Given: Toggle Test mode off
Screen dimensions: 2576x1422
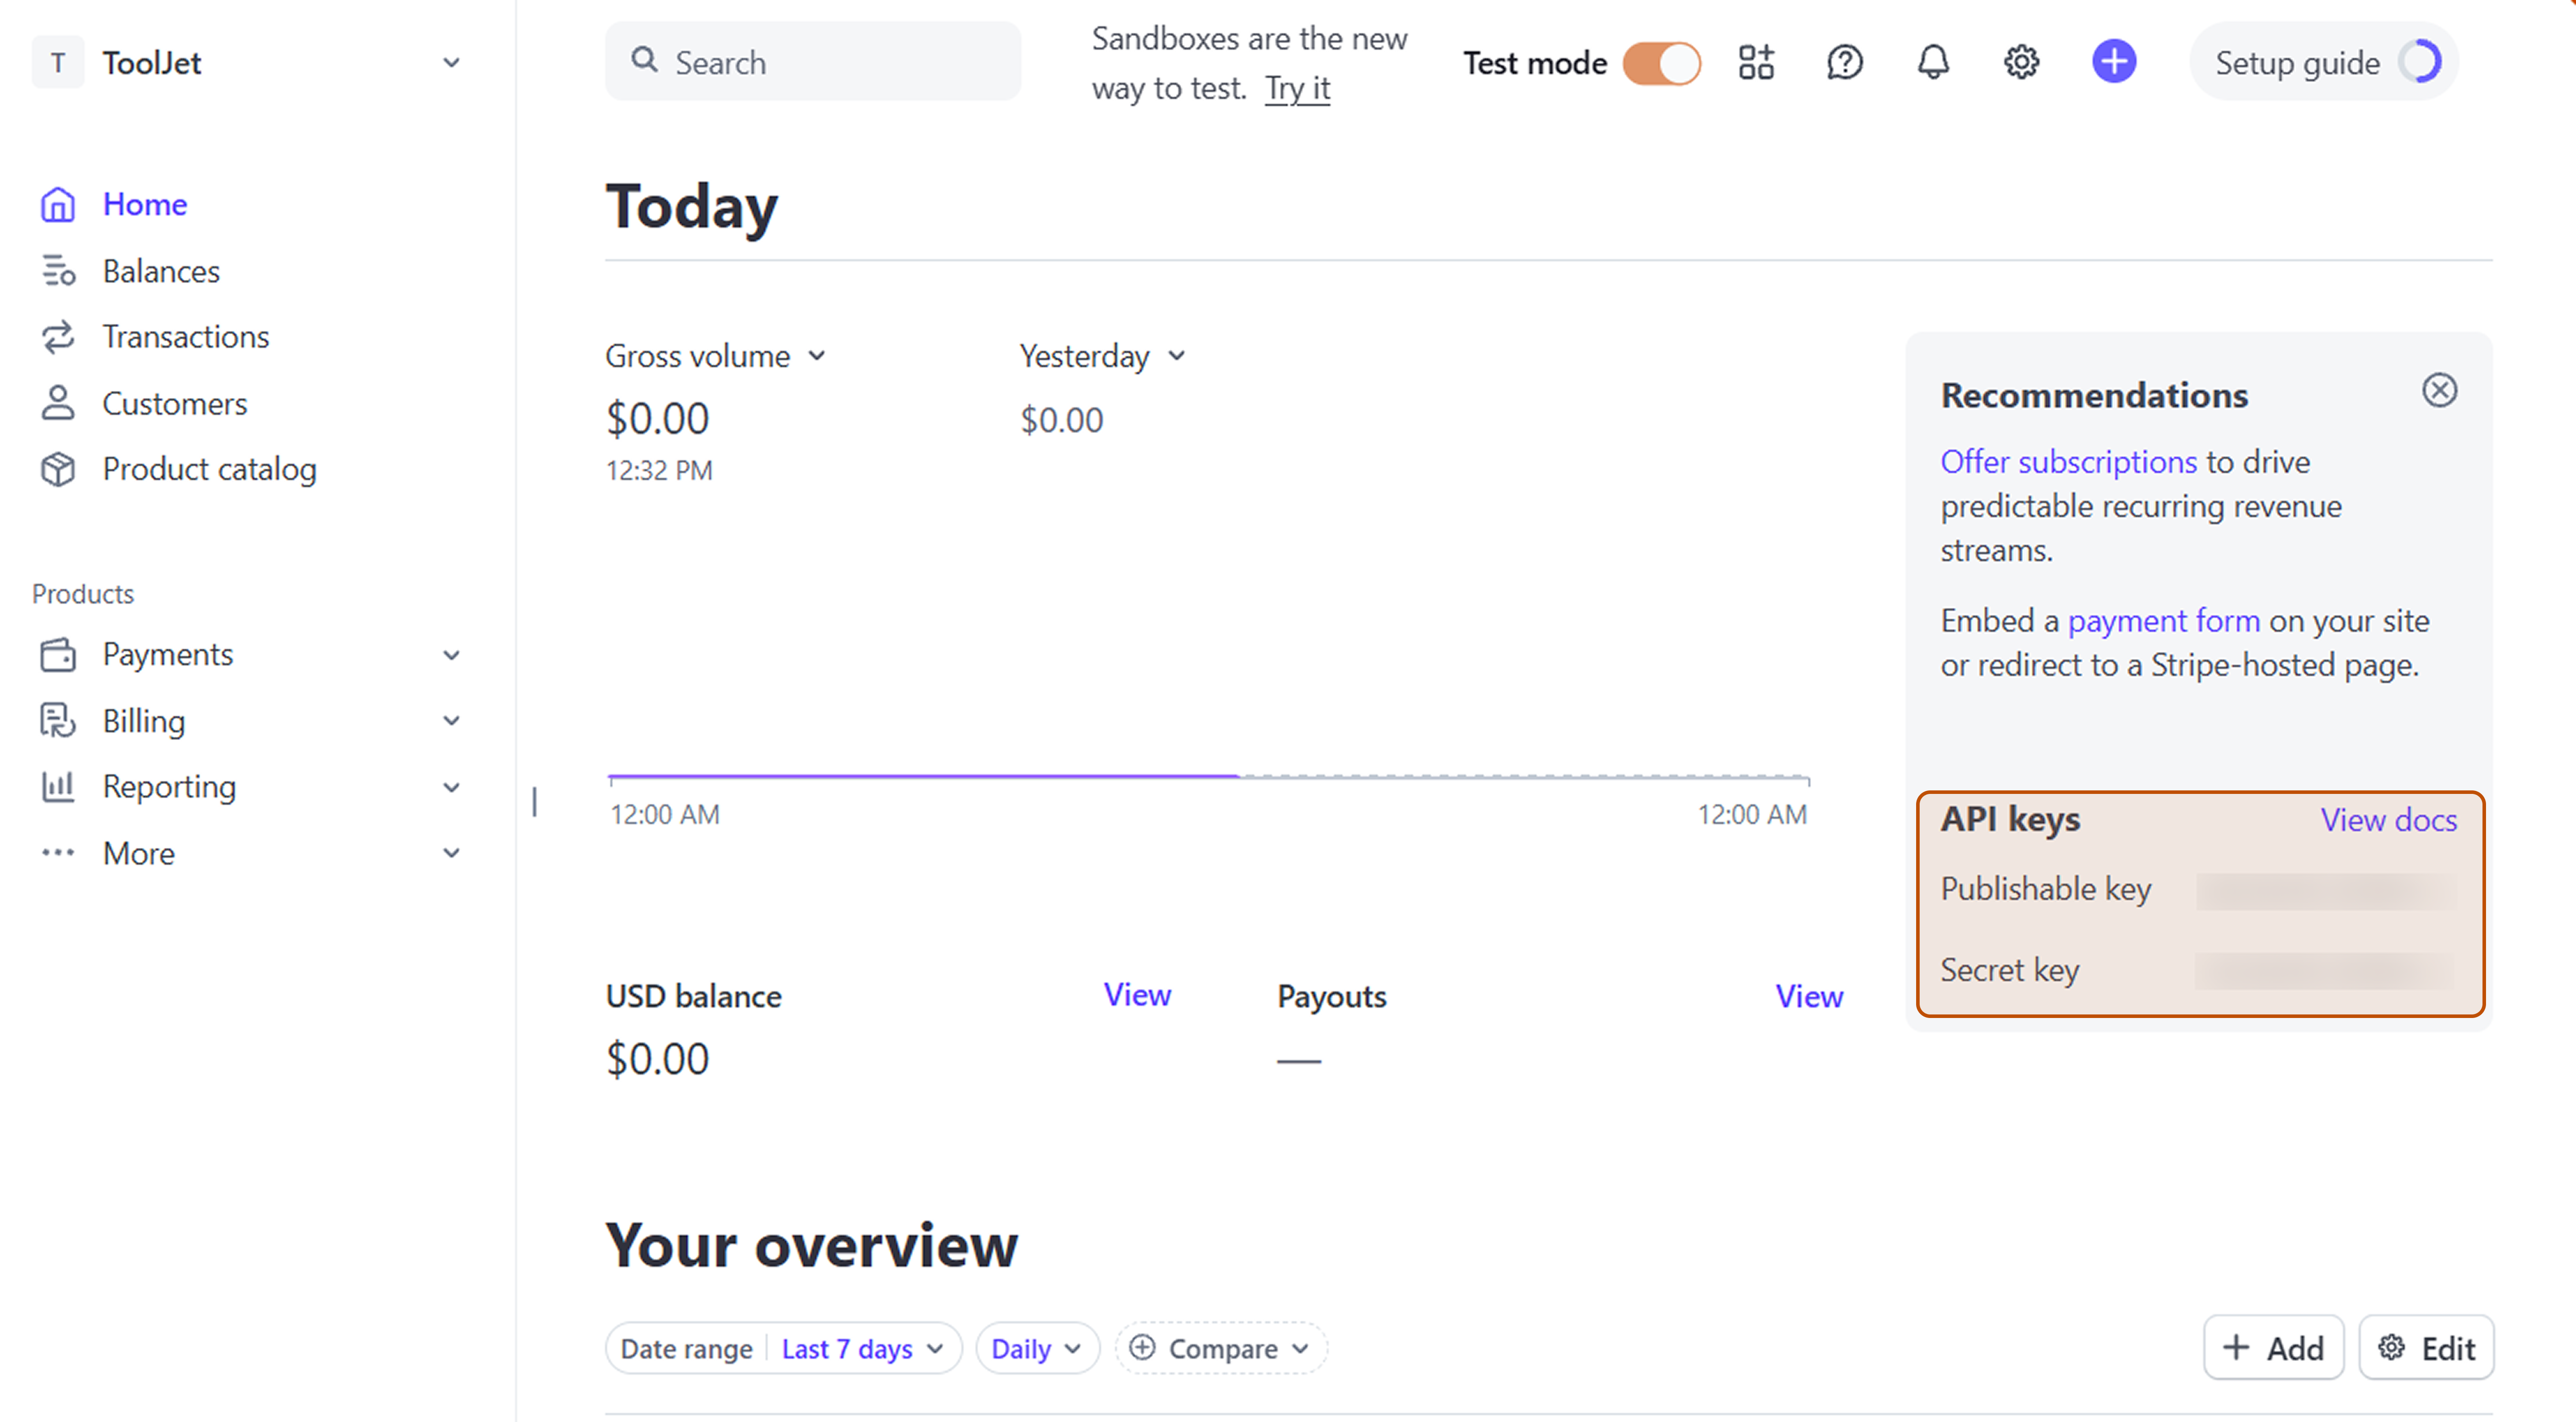Looking at the screenshot, I should 1661,63.
